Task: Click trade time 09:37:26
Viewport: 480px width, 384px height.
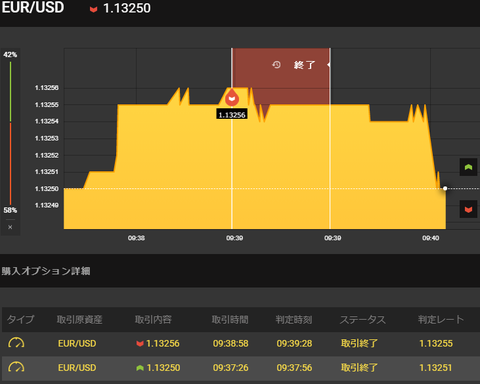Action: click(231, 368)
